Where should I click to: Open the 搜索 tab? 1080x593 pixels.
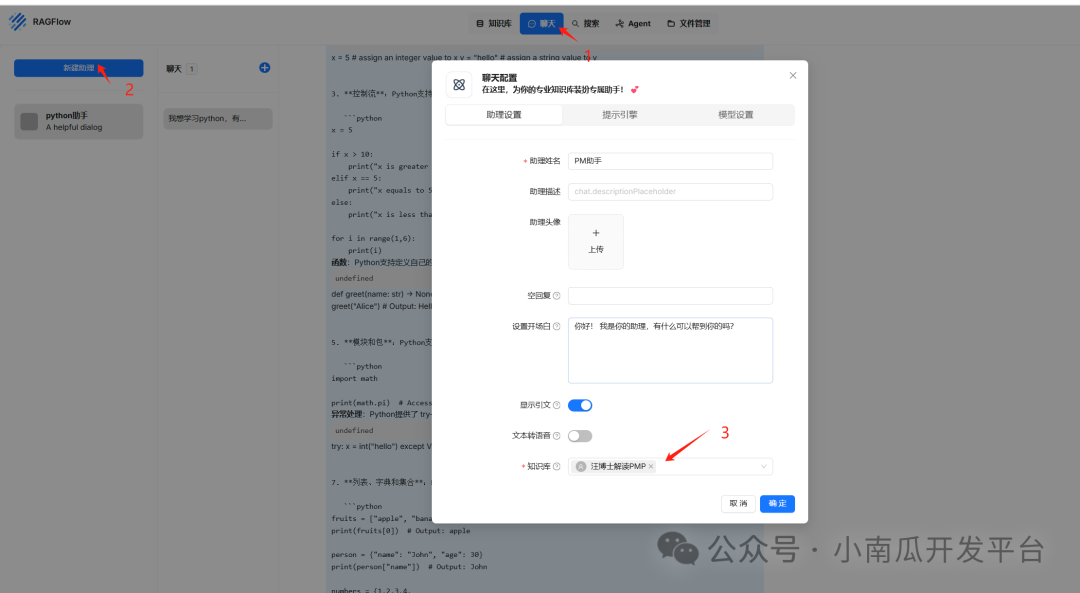click(x=585, y=23)
